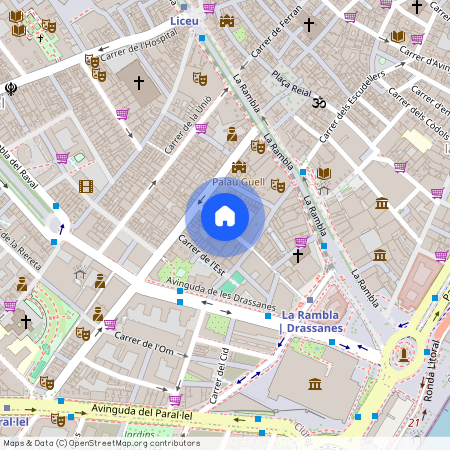450x450 pixels.
Task: Select the library book icon beside La Rambla
Action: coord(324,173)
